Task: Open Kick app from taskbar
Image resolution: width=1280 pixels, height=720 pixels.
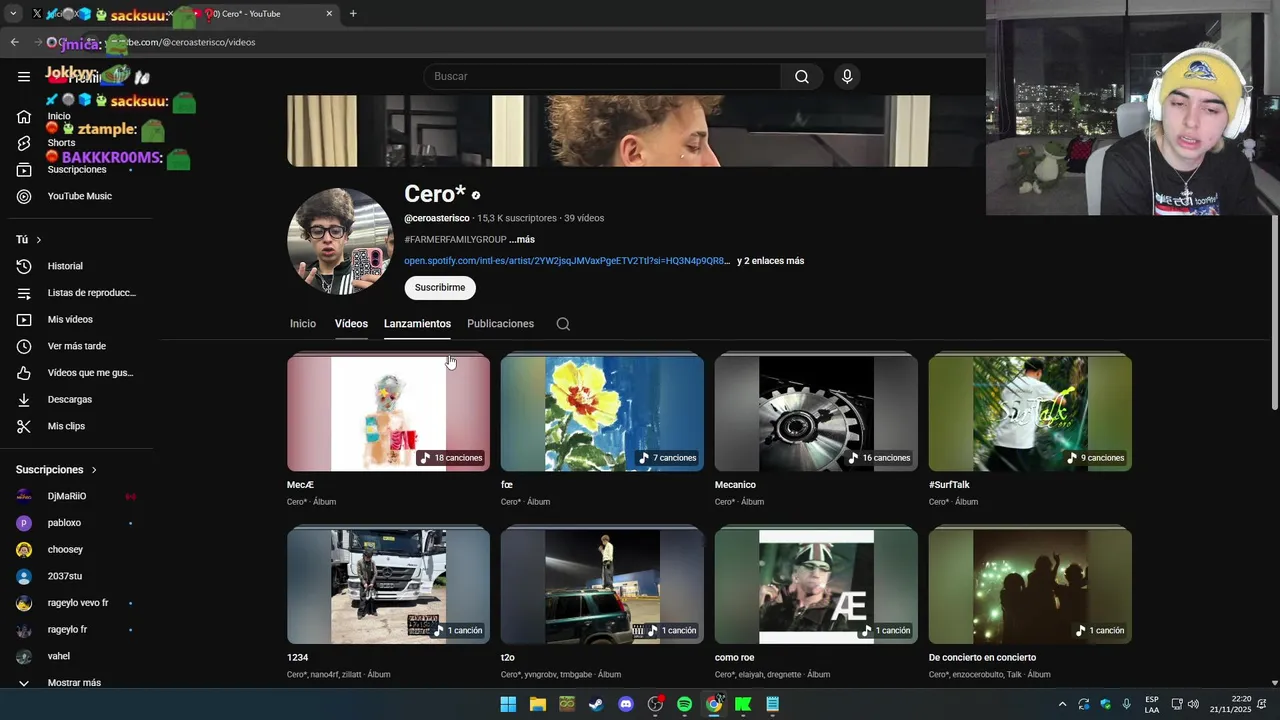Action: 743,704
